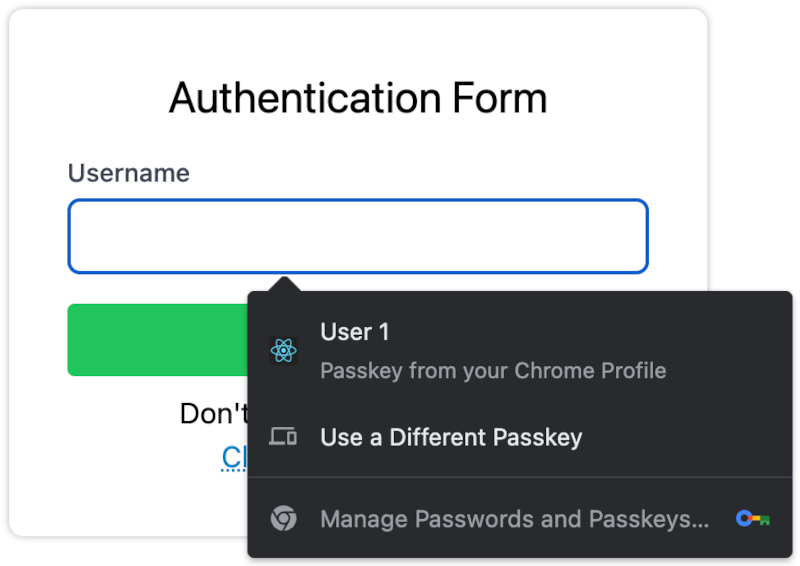
Task: Click the "Don't" text under the green button
Action: click(x=214, y=413)
